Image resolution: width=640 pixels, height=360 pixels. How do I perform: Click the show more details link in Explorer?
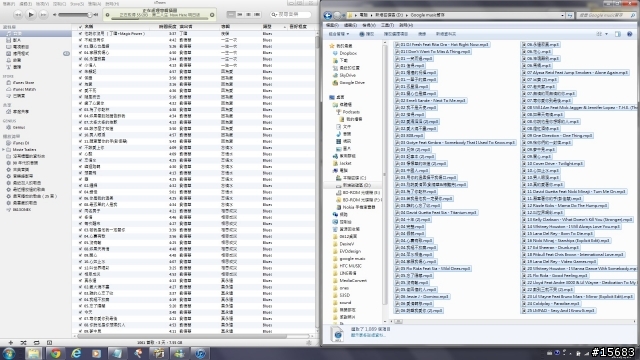(x=368, y=335)
